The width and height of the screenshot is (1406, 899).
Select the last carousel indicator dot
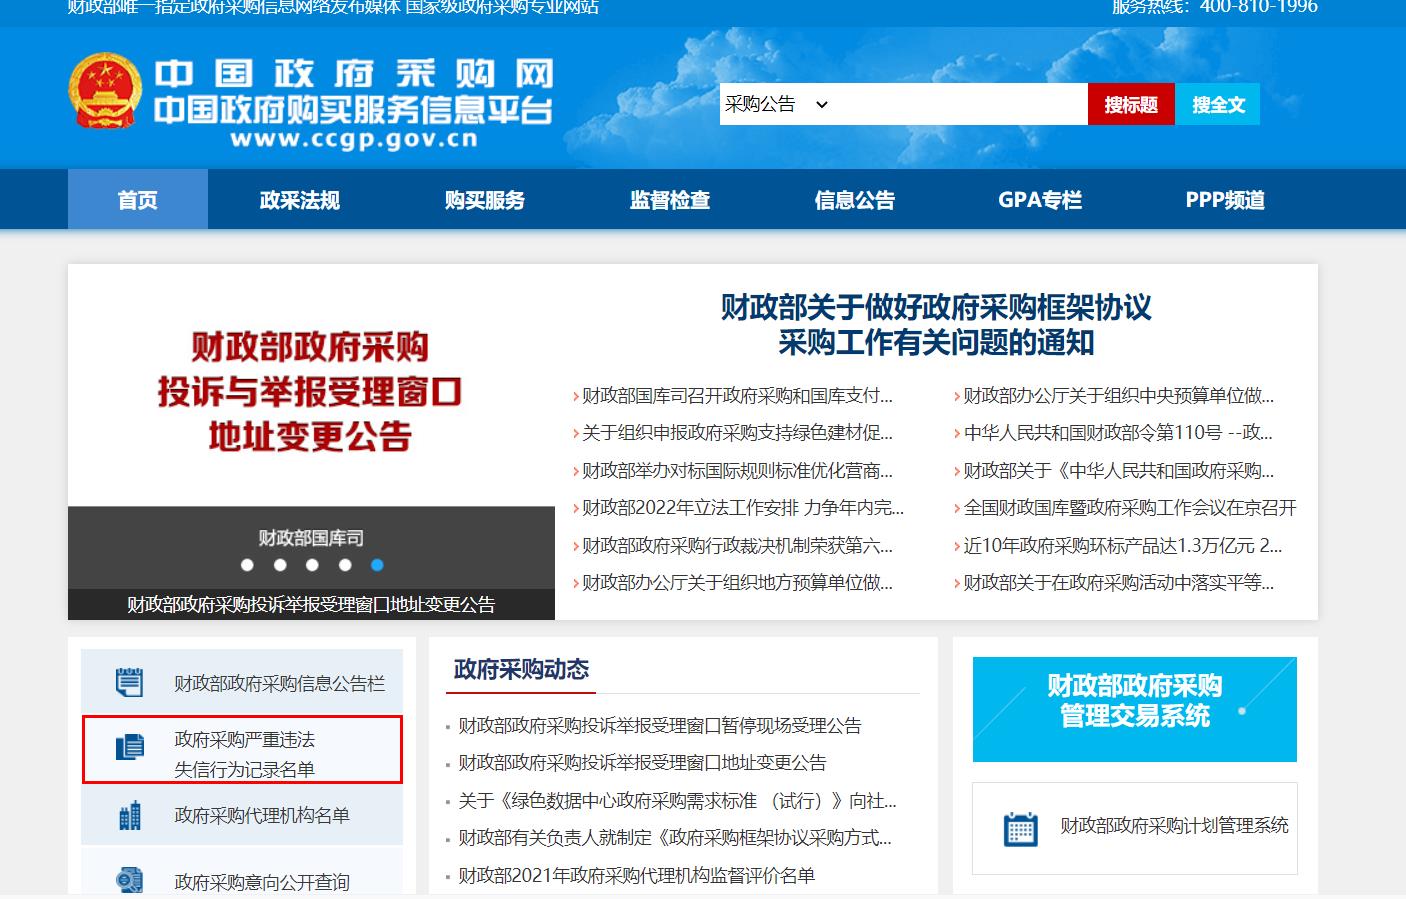[x=378, y=565]
